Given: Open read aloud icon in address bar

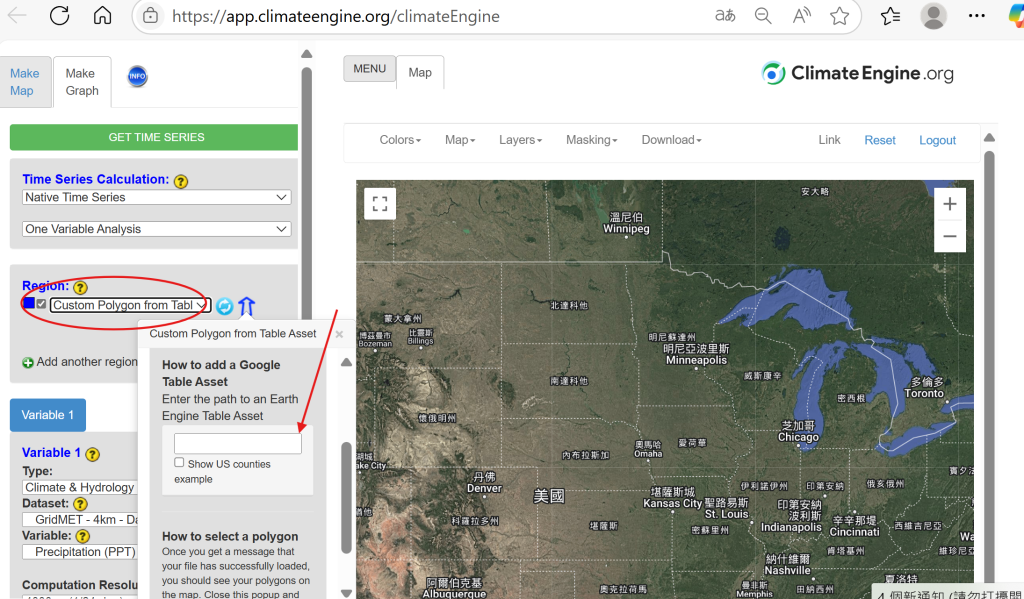Looking at the screenshot, I should coord(801,16).
